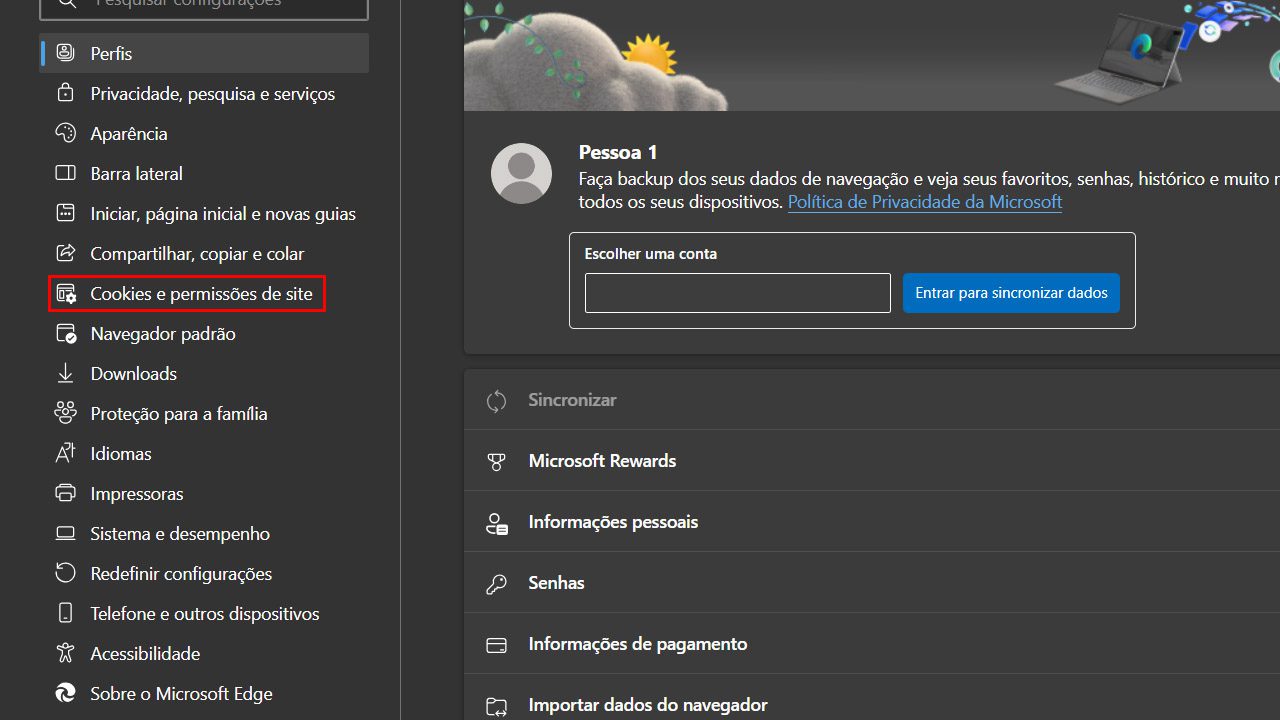Click the Sincronizar row
The width and height of the screenshot is (1280, 720).
(x=872, y=400)
